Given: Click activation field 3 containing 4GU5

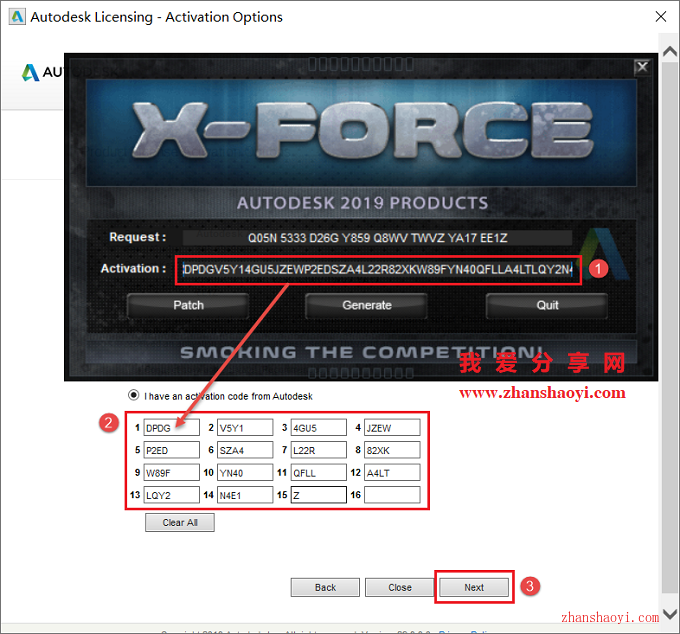Looking at the screenshot, I should [319, 428].
